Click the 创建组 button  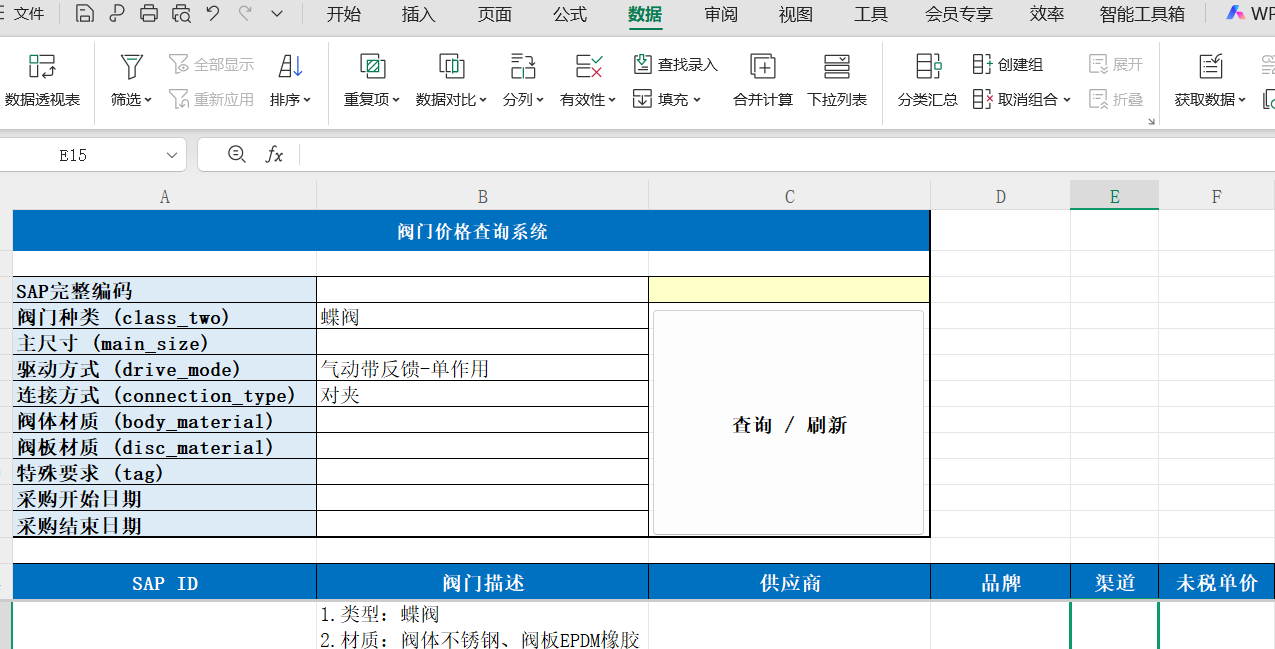click(x=1008, y=65)
